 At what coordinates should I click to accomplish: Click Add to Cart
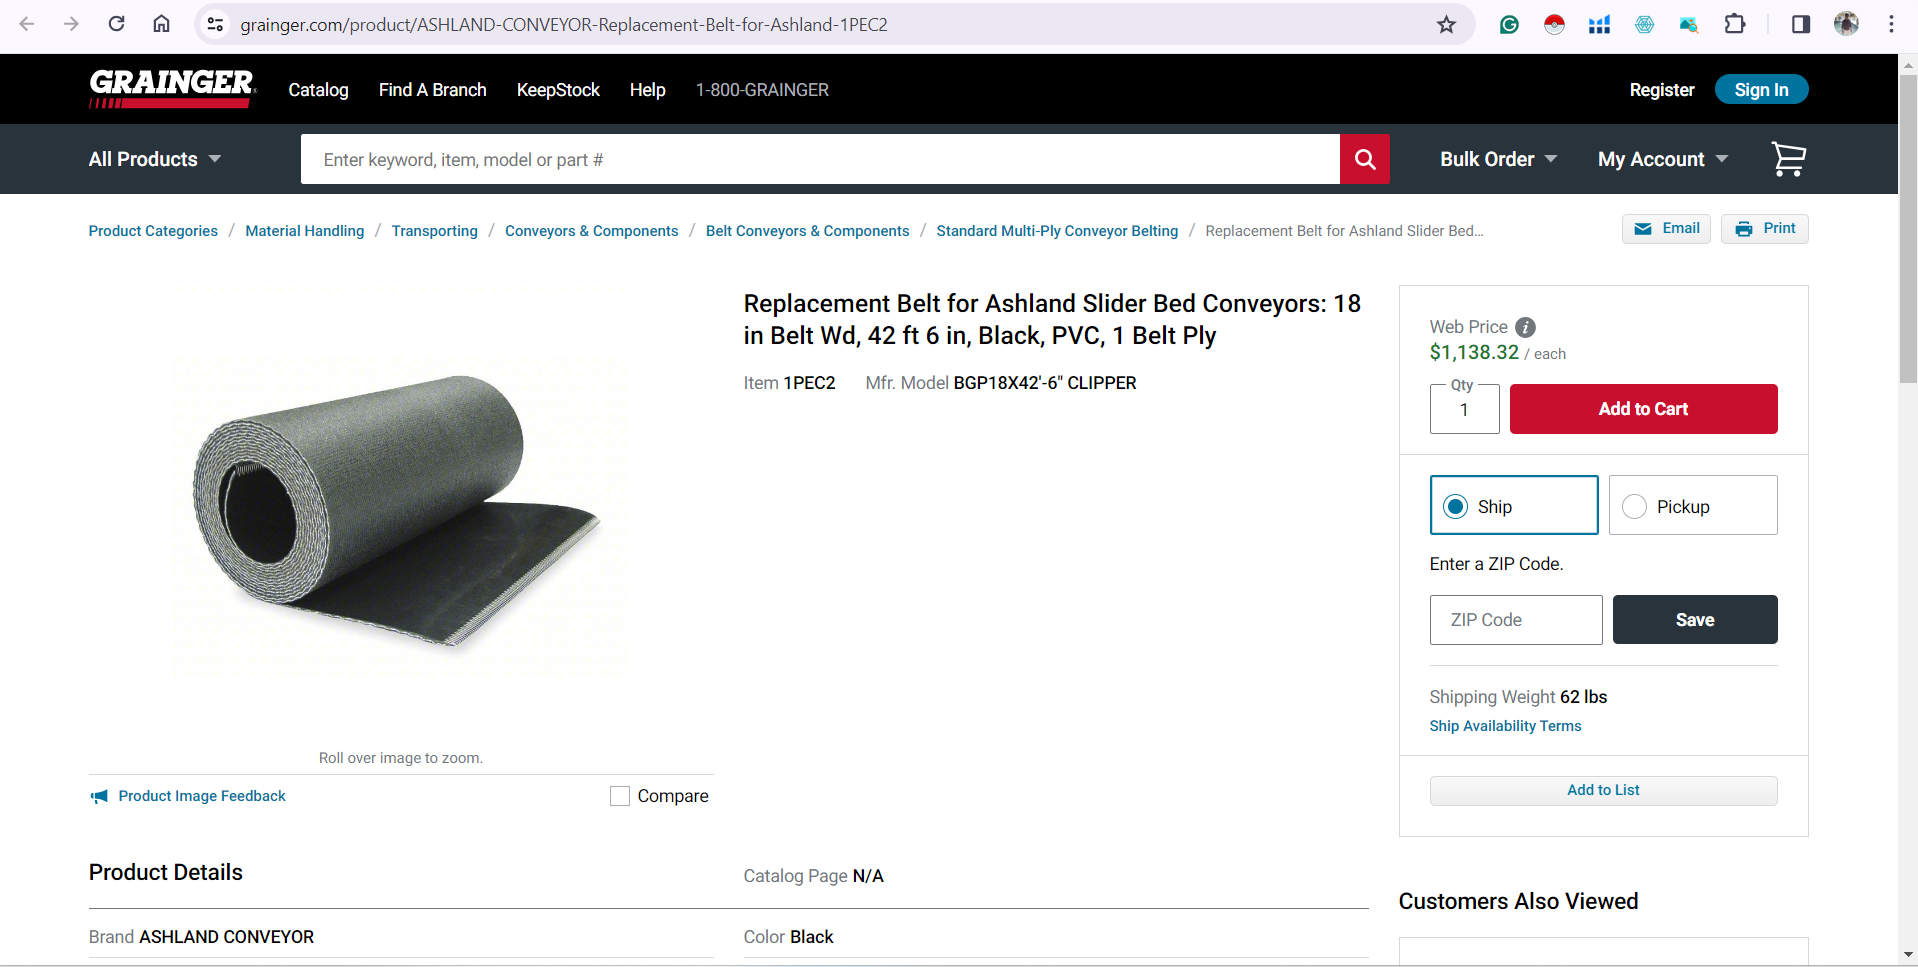click(1643, 409)
